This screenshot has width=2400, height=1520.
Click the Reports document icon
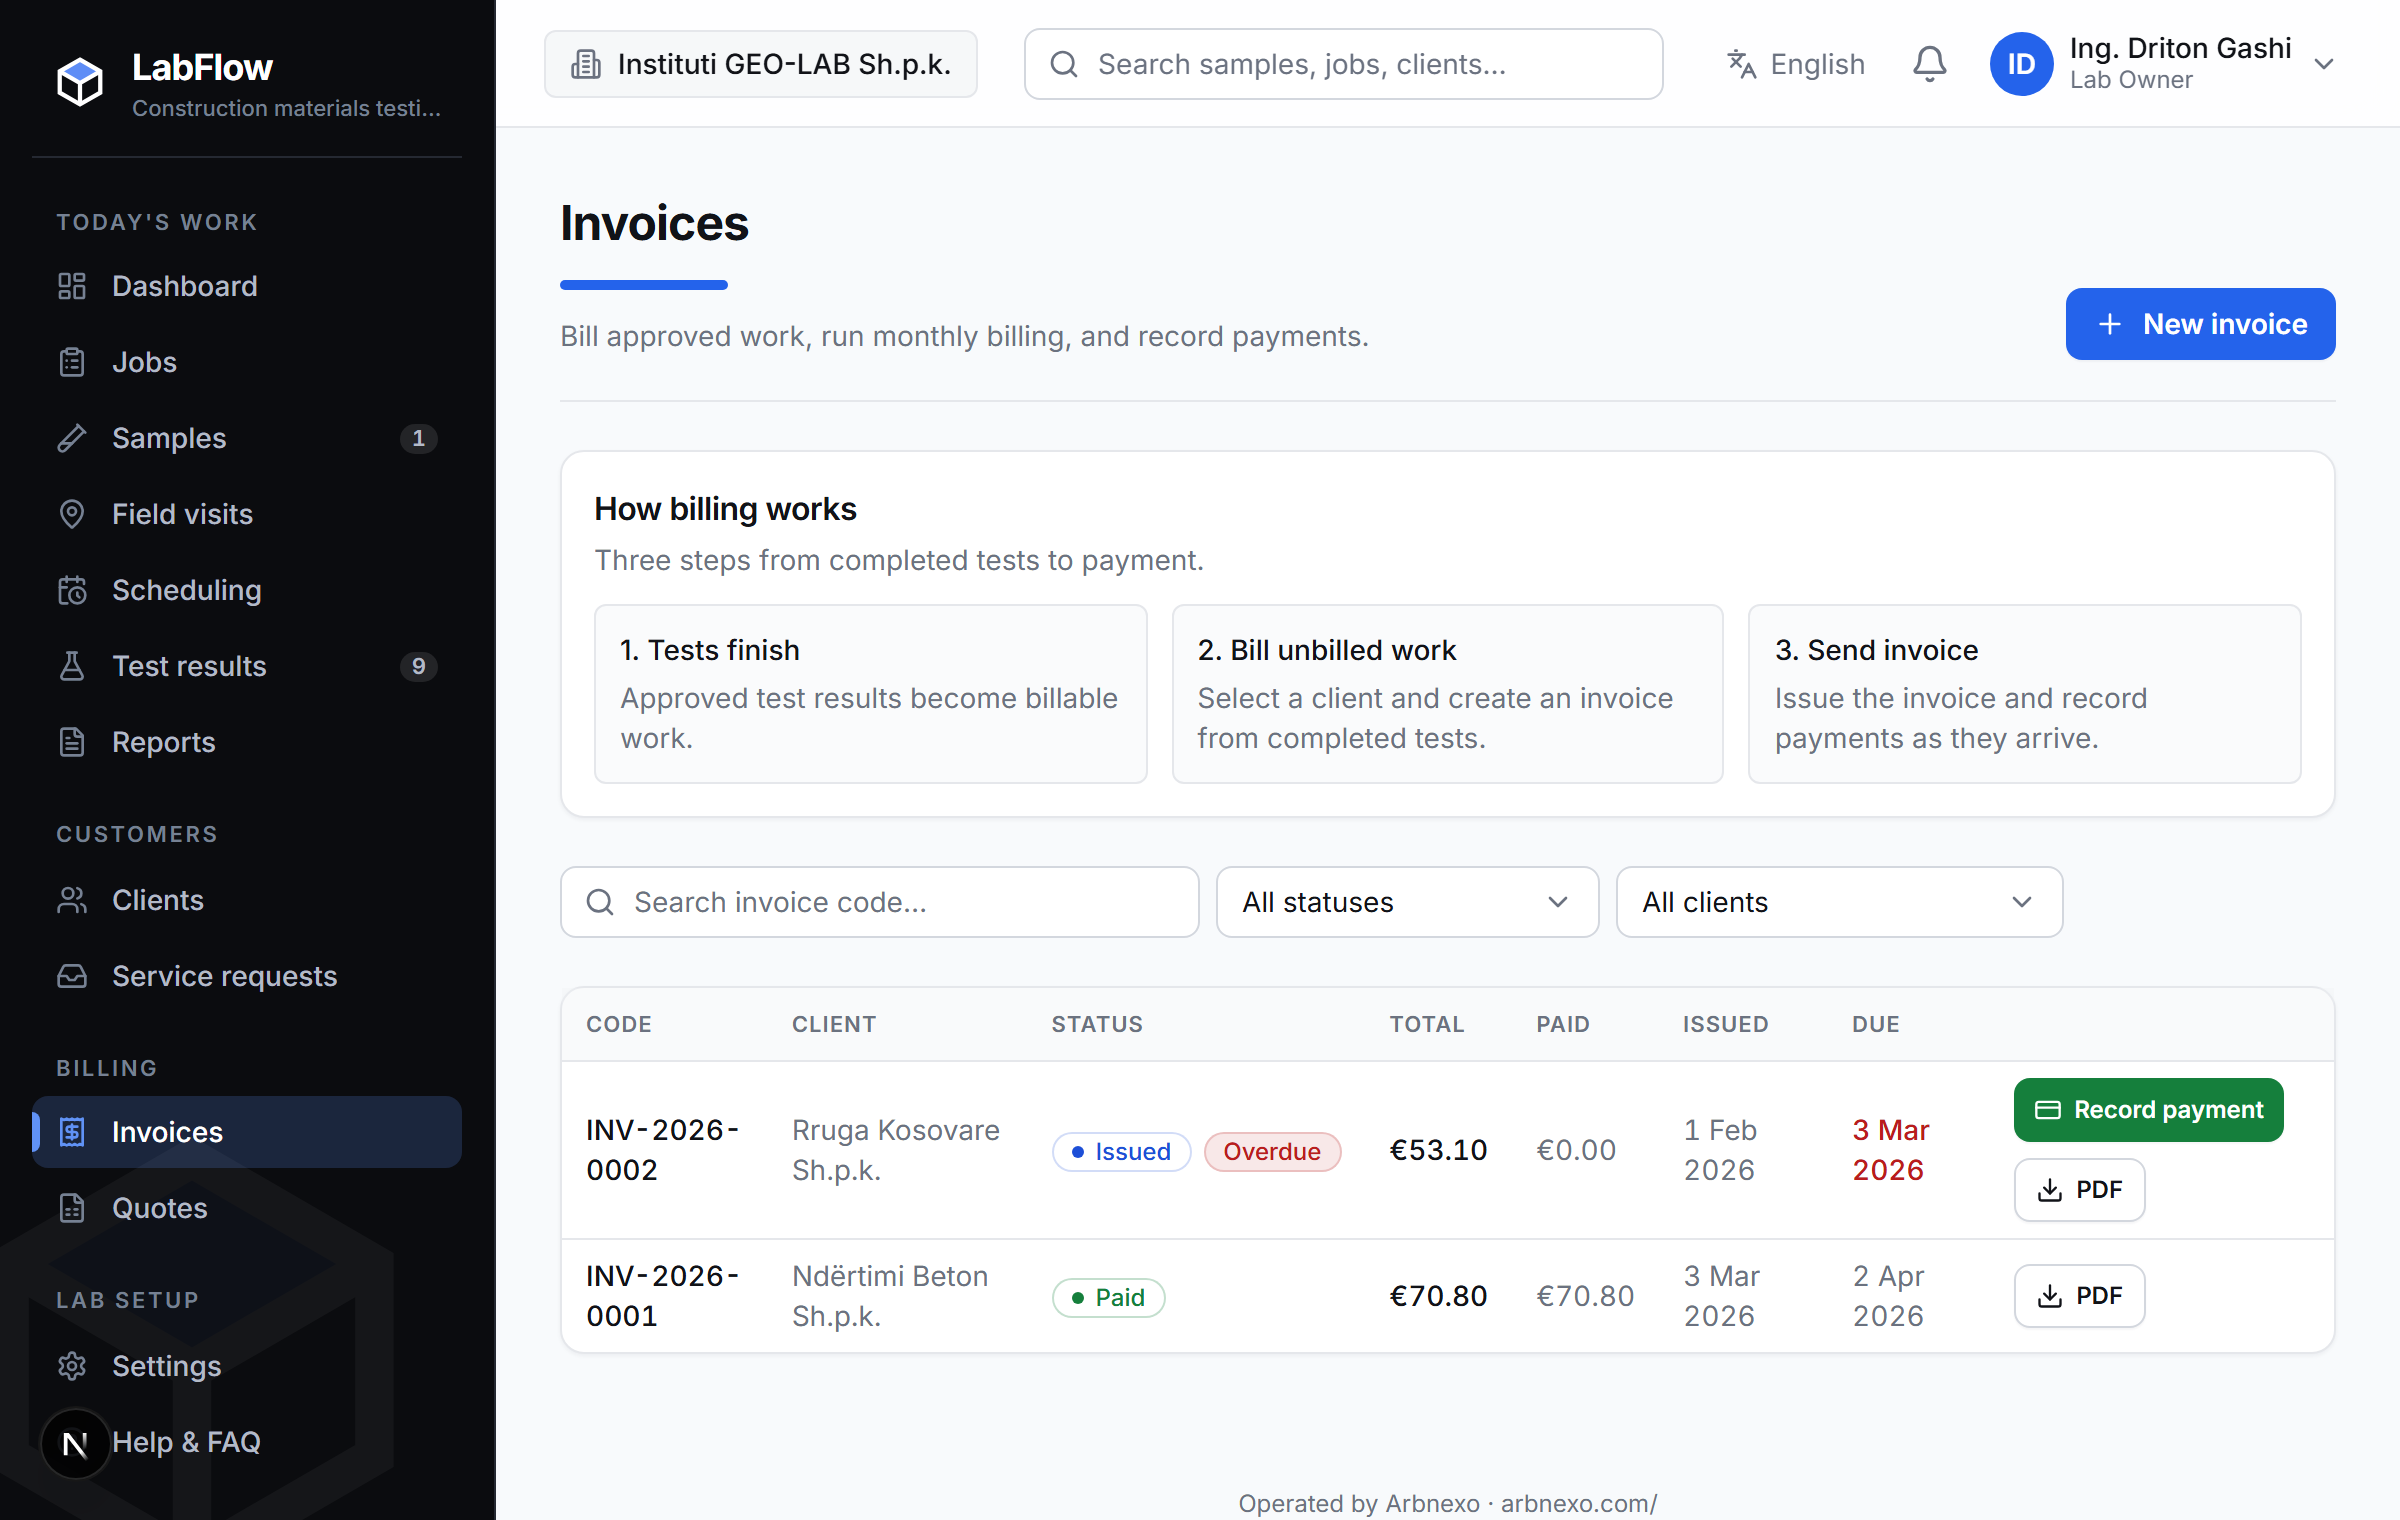pyautogui.click(x=72, y=742)
